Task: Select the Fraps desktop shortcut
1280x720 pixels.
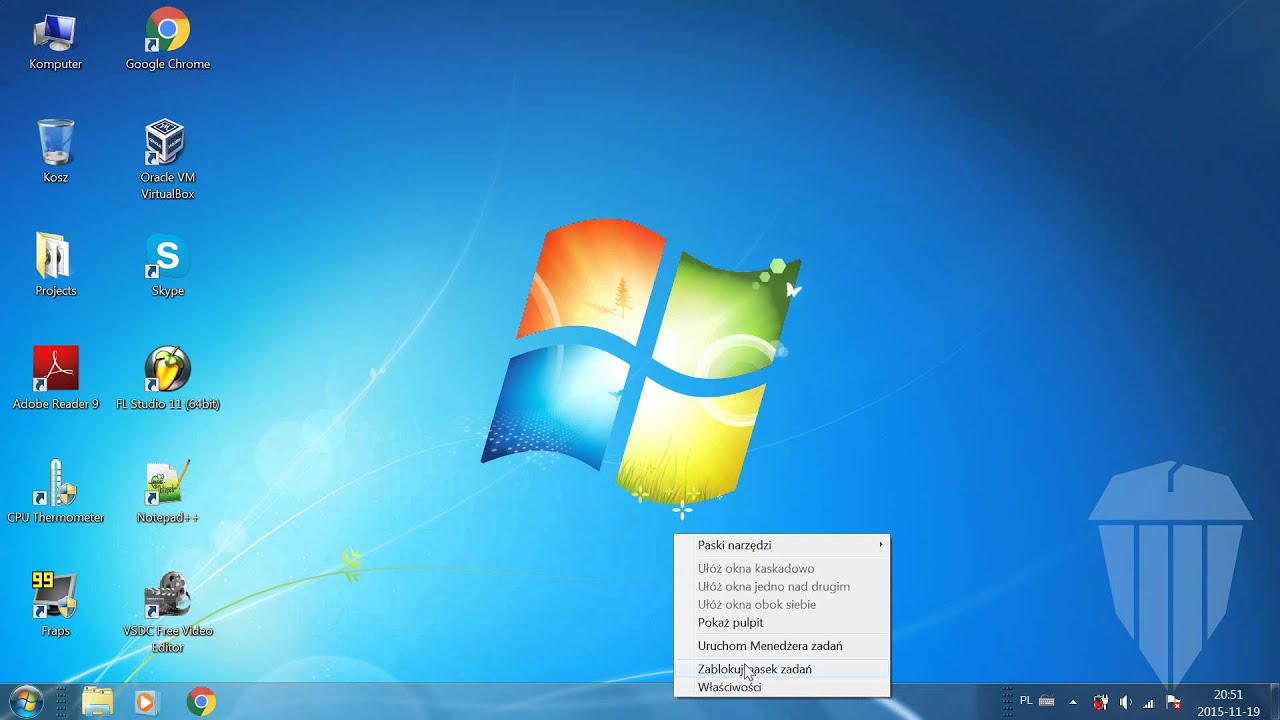Action: 55,605
